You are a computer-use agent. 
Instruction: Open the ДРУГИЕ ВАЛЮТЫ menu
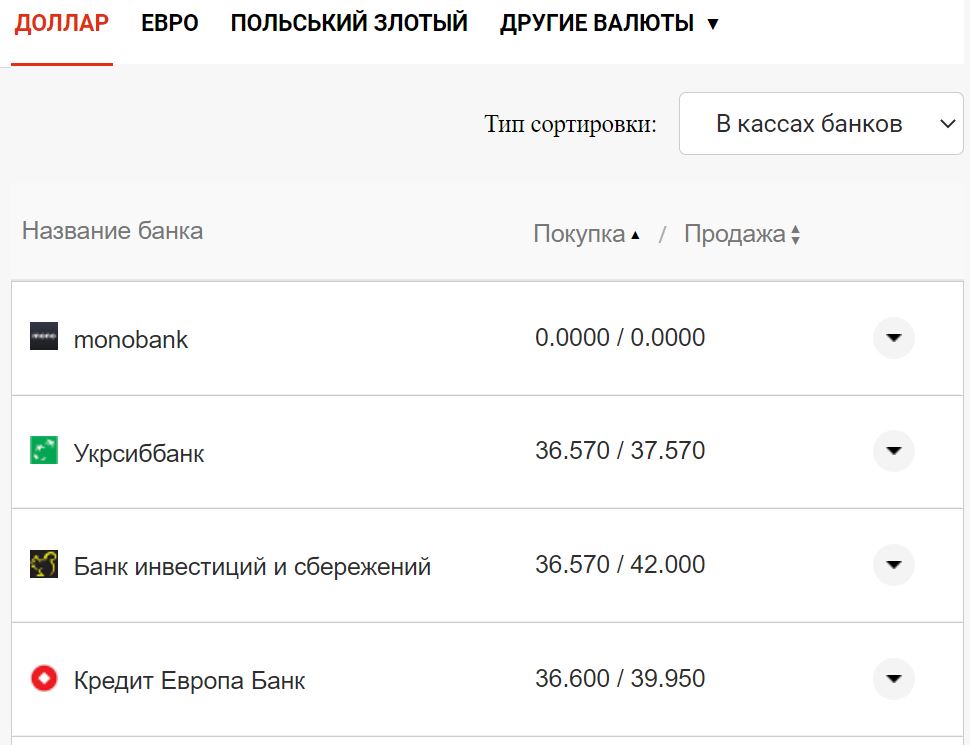click(x=595, y=22)
